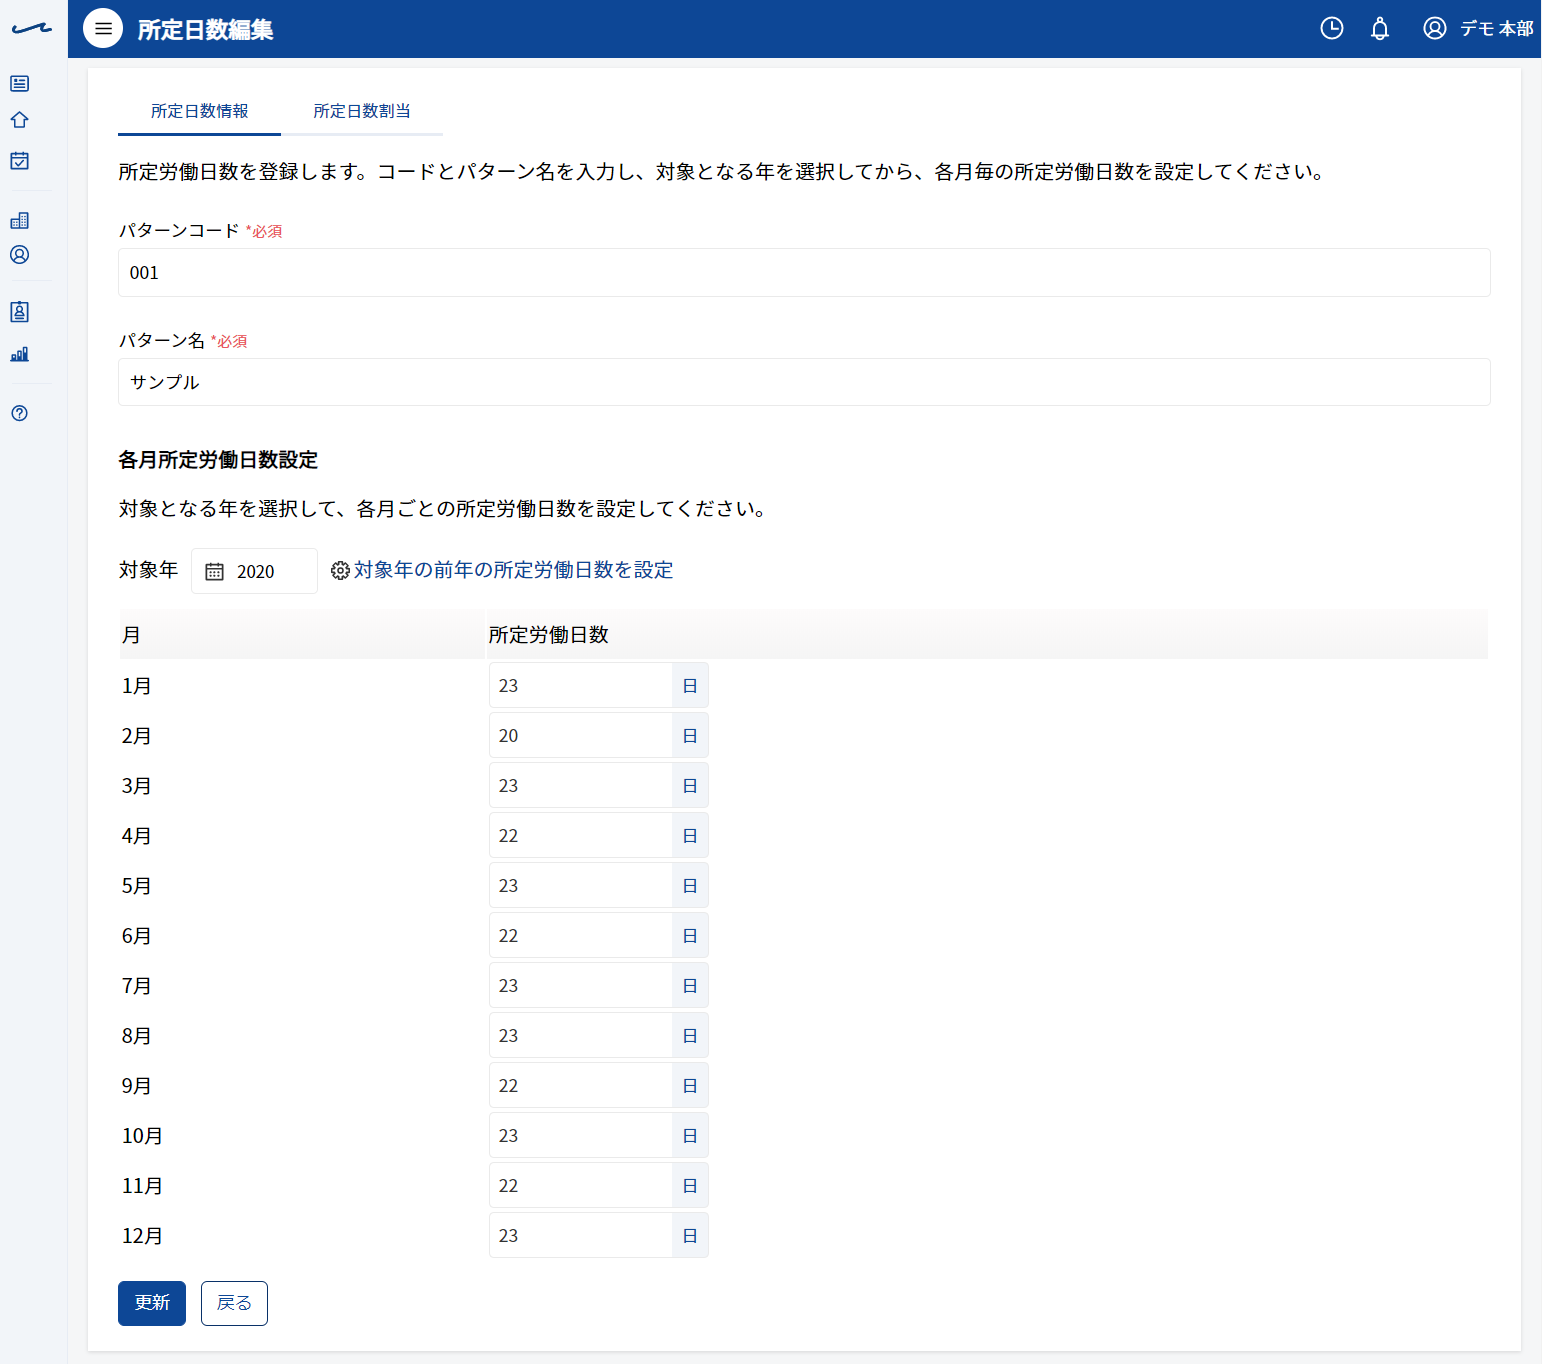This screenshot has width=1542, height=1364.
Task: Select the 所定日数情報 tab
Action: pyautogui.click(x=199, y=111)
